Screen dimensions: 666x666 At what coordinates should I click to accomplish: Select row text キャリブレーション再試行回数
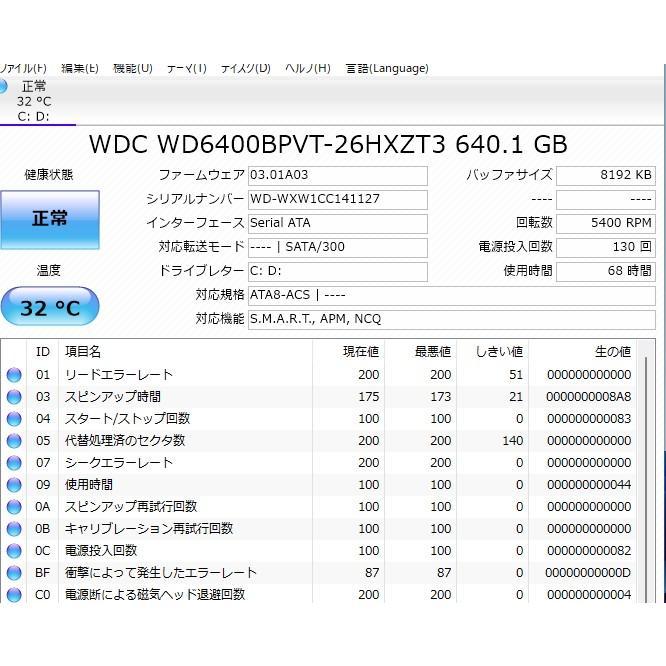tap(149, 529)
